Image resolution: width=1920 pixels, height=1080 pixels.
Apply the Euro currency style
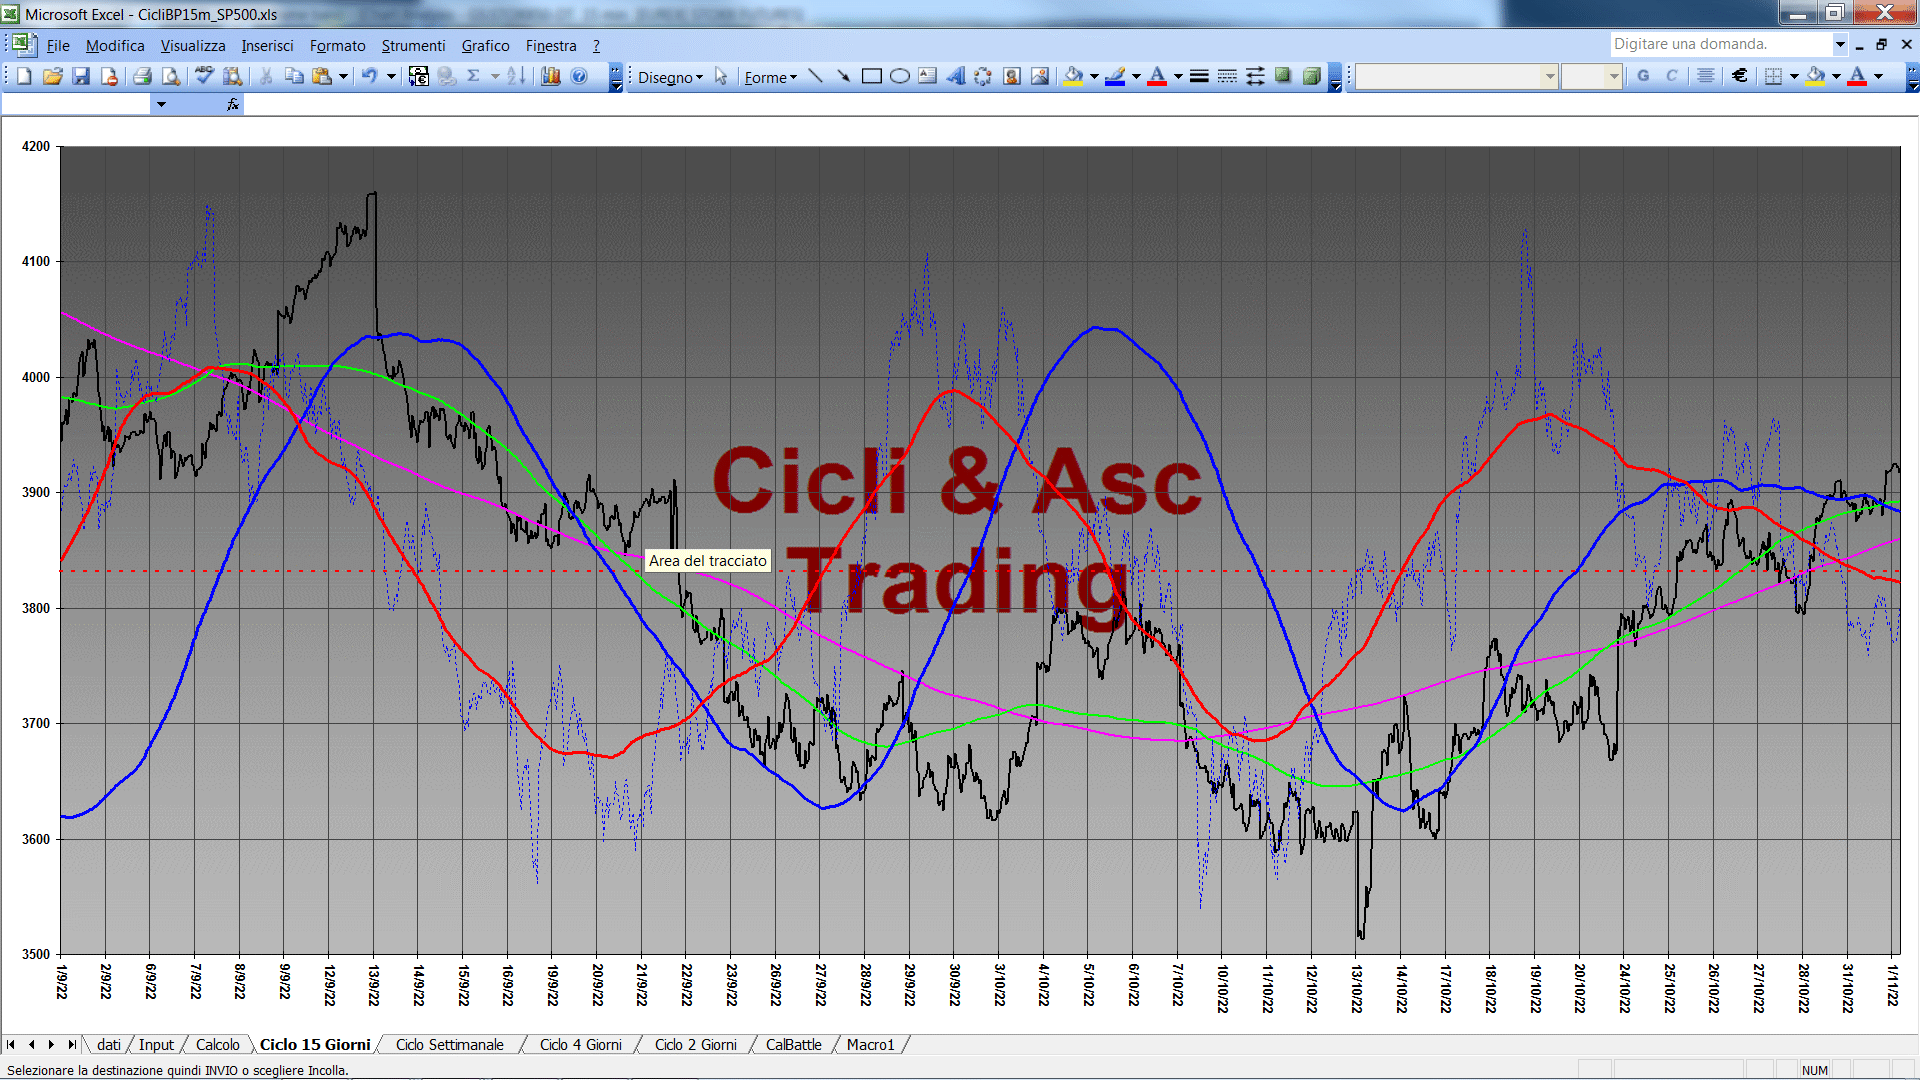pyautogui.click(x=1740, y=77)
